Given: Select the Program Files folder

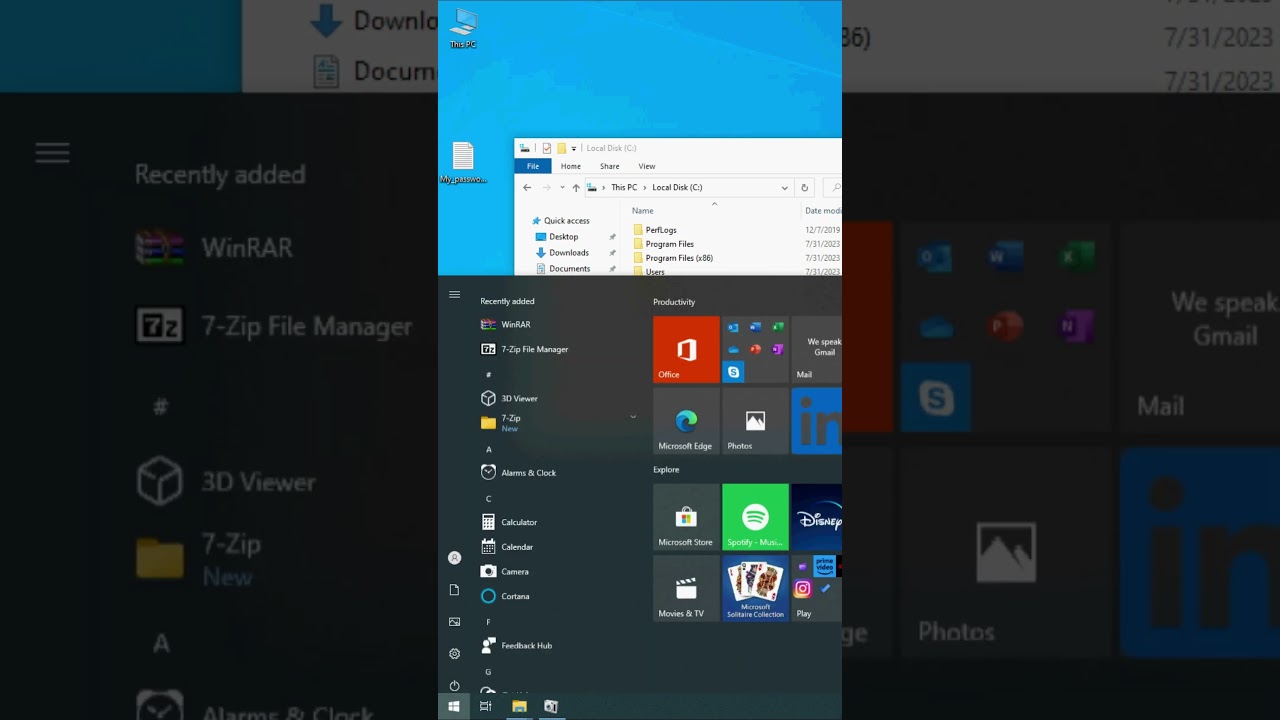Looking at the screenshot, I should click(x=670, y=244).
